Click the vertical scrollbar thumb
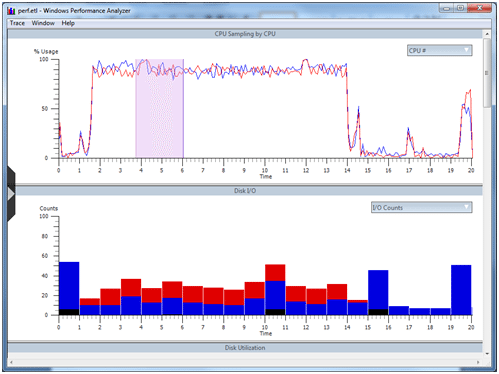Viewport: 499px width, 374px height. [x=487, y=73]
